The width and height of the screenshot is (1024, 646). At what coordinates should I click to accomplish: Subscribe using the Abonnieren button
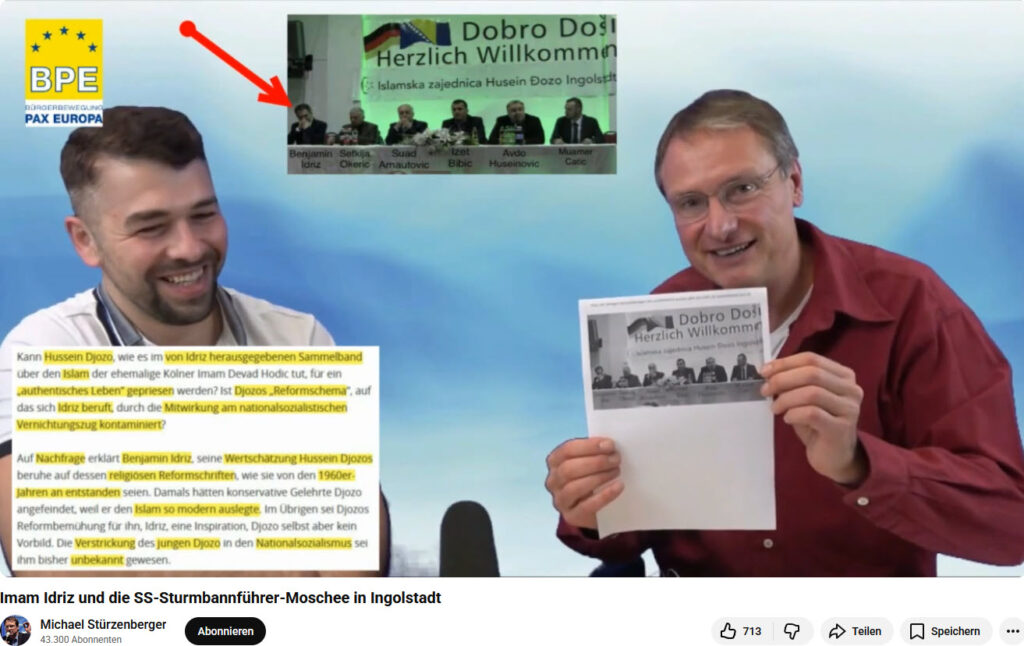225,631
